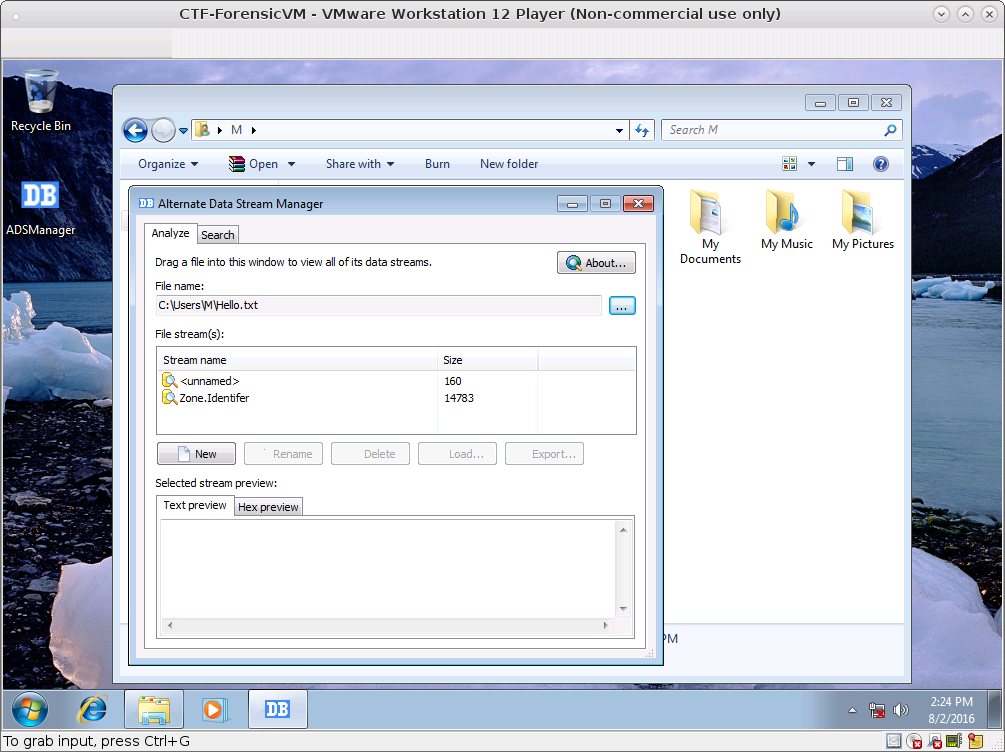Image resolution: width=1005 pixels, height=752 pixels.
Task: Click inside the stream preview text area
Action: (x=387, y=569)
